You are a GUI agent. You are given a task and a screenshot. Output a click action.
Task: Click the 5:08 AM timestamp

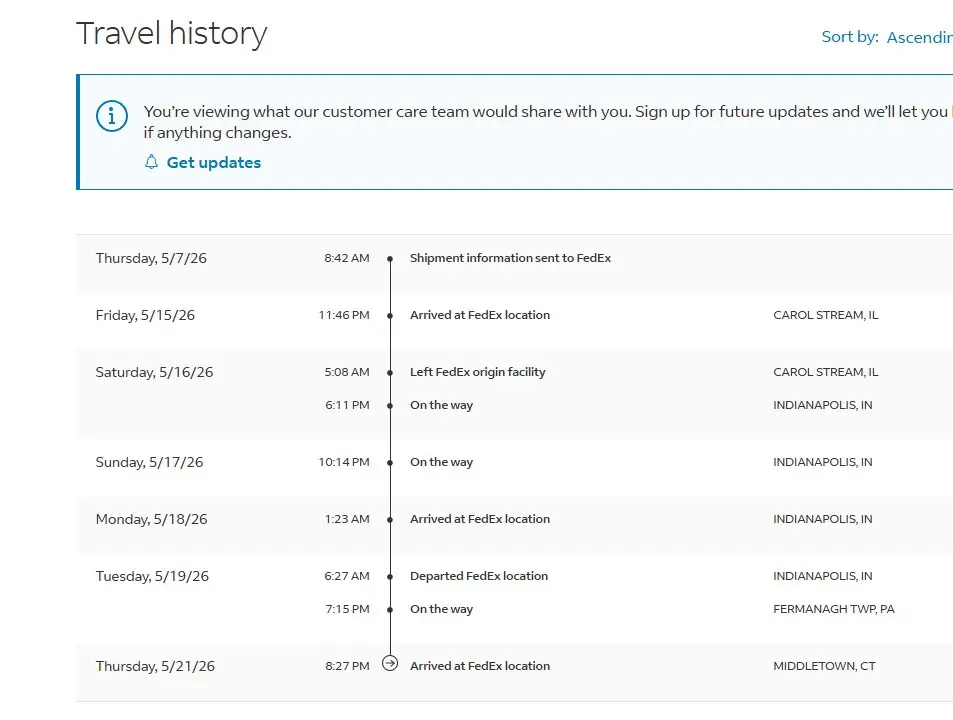point(346,372)
